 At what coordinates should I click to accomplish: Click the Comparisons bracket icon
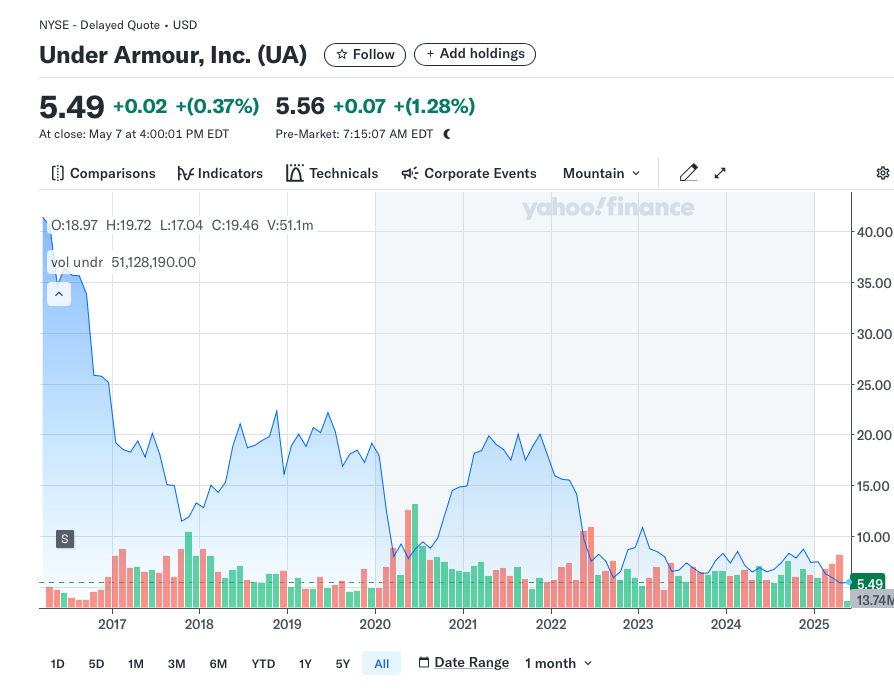(x=58, y=173)
